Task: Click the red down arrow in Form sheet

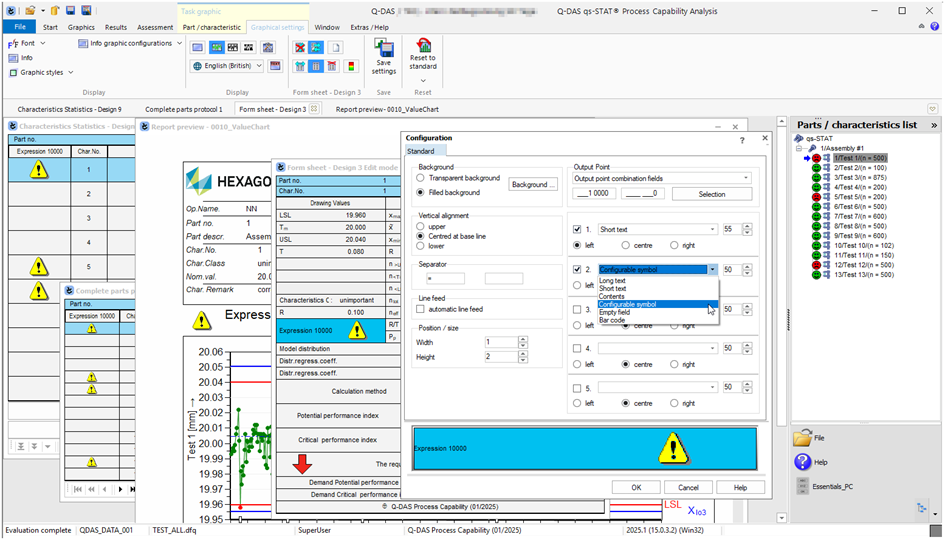Action: 303,463
